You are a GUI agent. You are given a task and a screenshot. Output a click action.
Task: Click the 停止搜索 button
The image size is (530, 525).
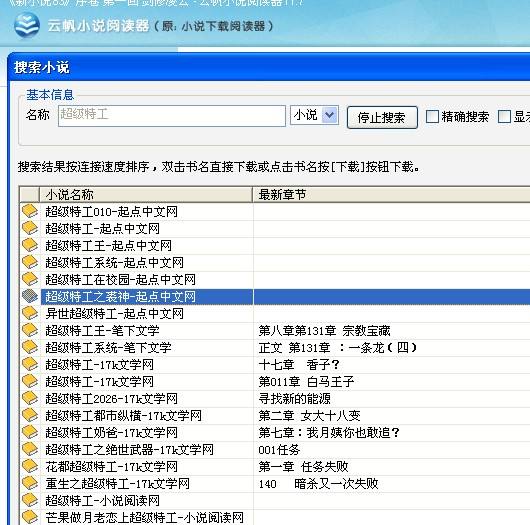382,117
